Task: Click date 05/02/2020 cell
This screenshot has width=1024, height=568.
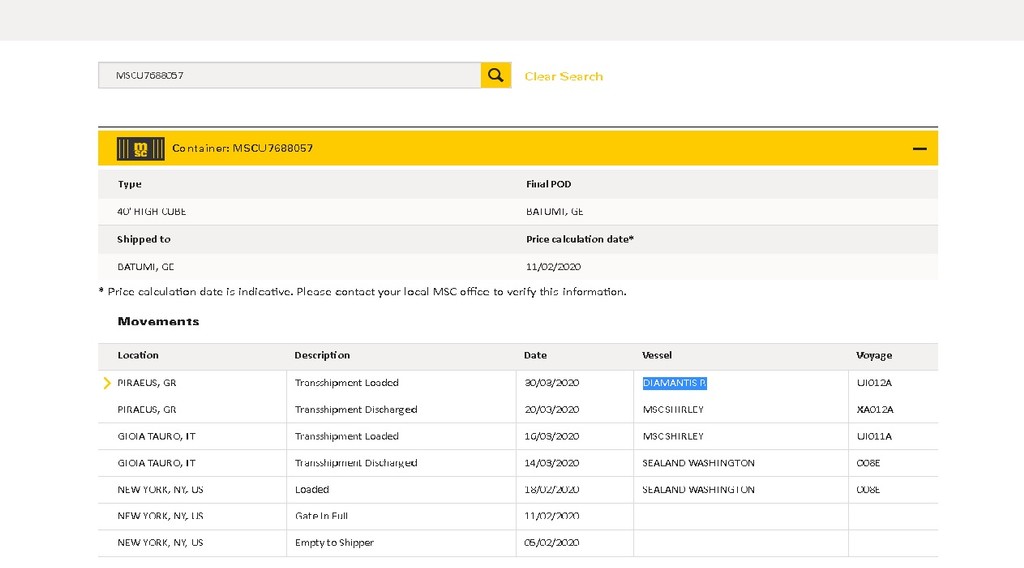Action: [x=552, y=543]
